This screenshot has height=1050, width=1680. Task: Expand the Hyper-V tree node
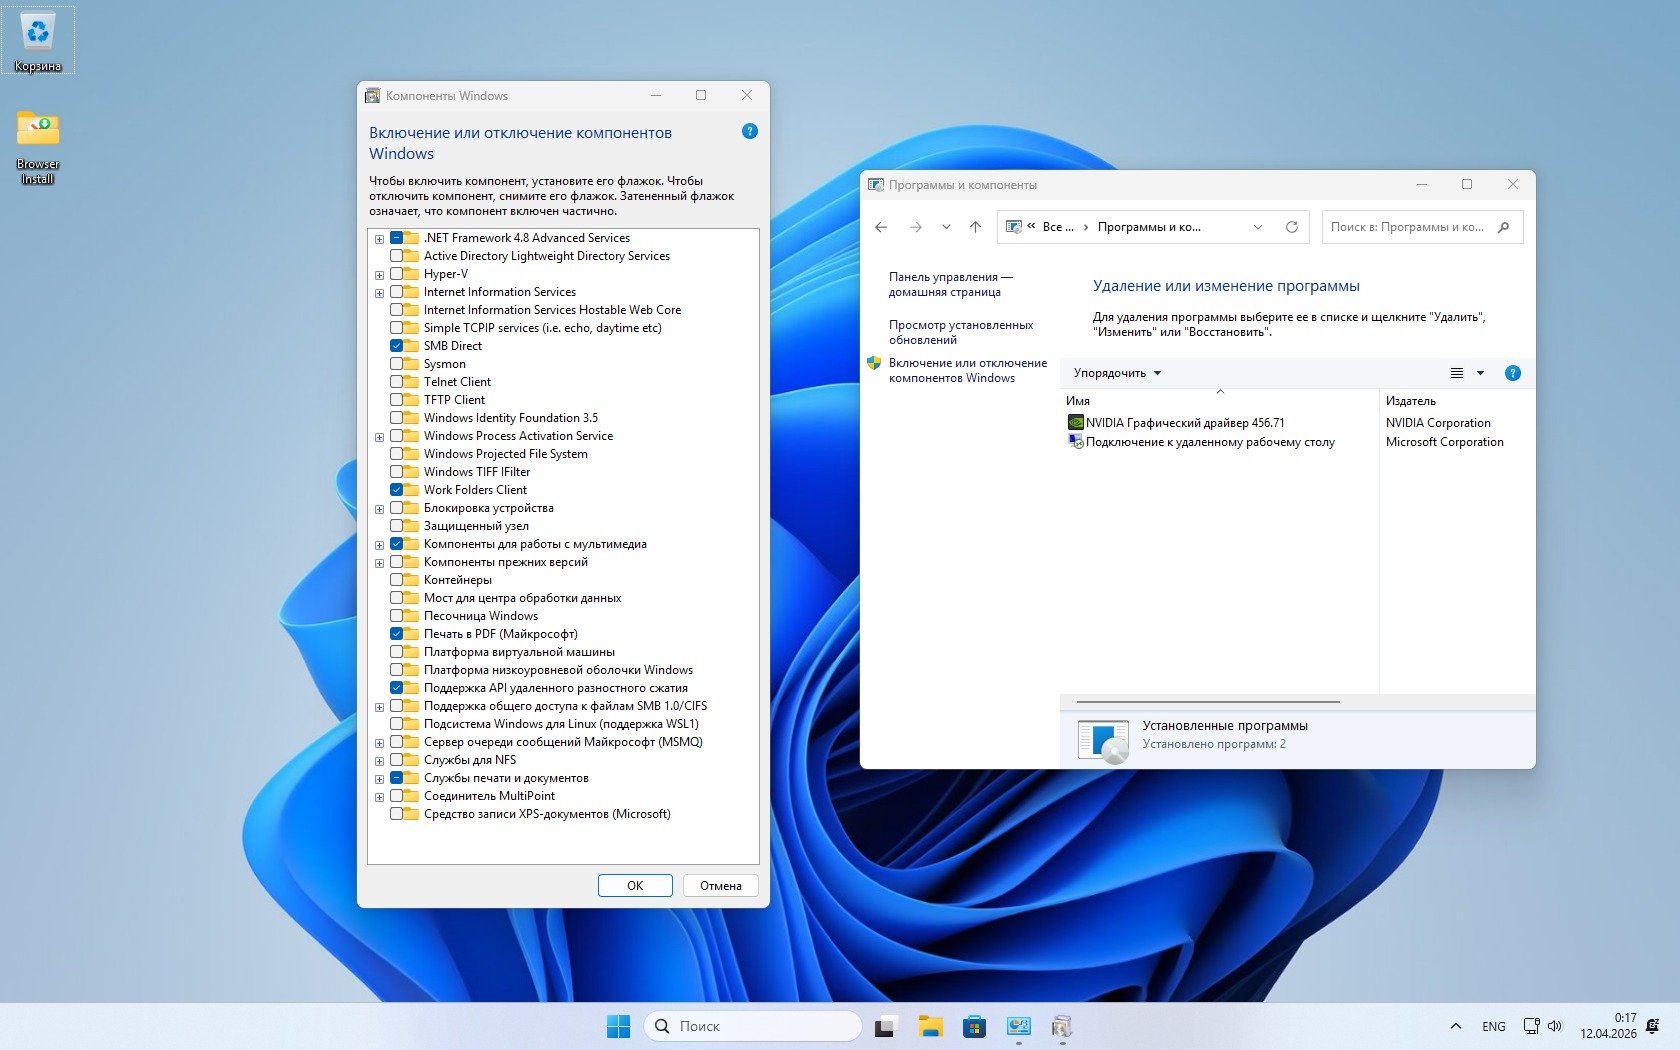pos(379,275)
